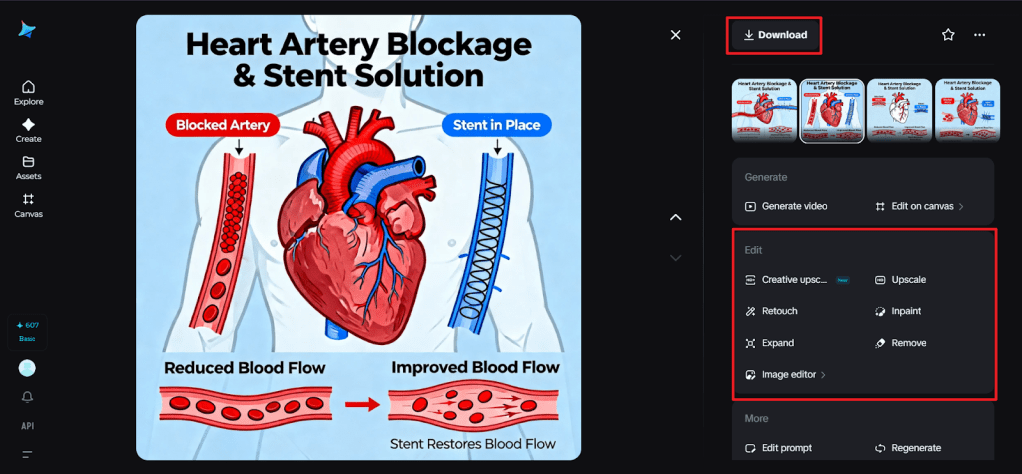
Task: Click the notifications bell icon
Action: point(28,397)
